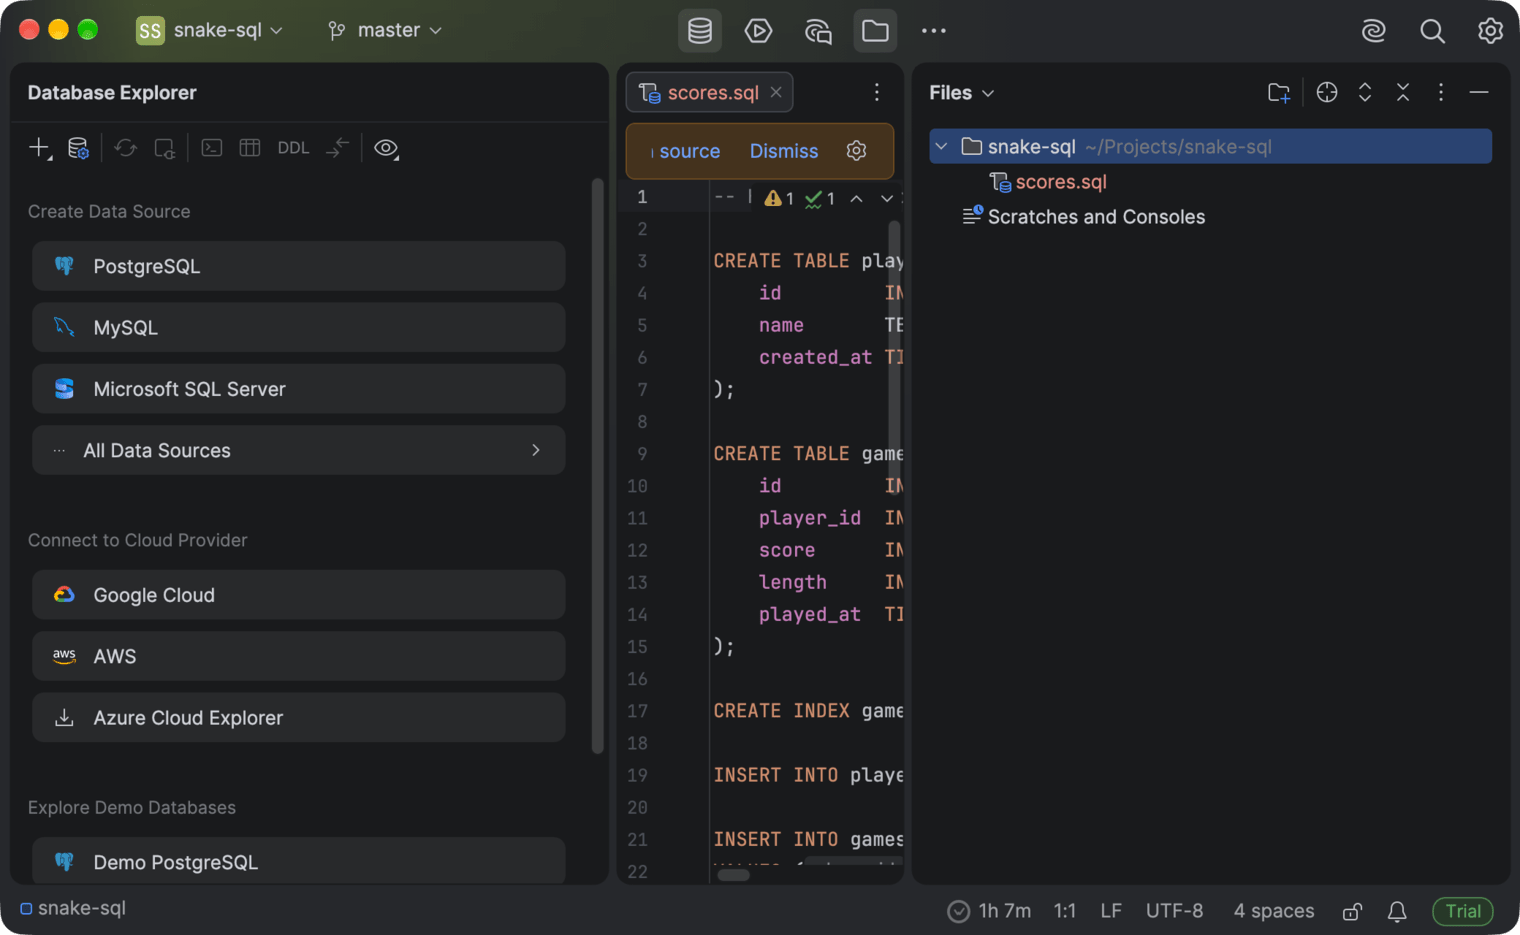This screenshot has height=935, width=1520.
Task: Connect to Google Cloud provider
Action: pos(299,595)
